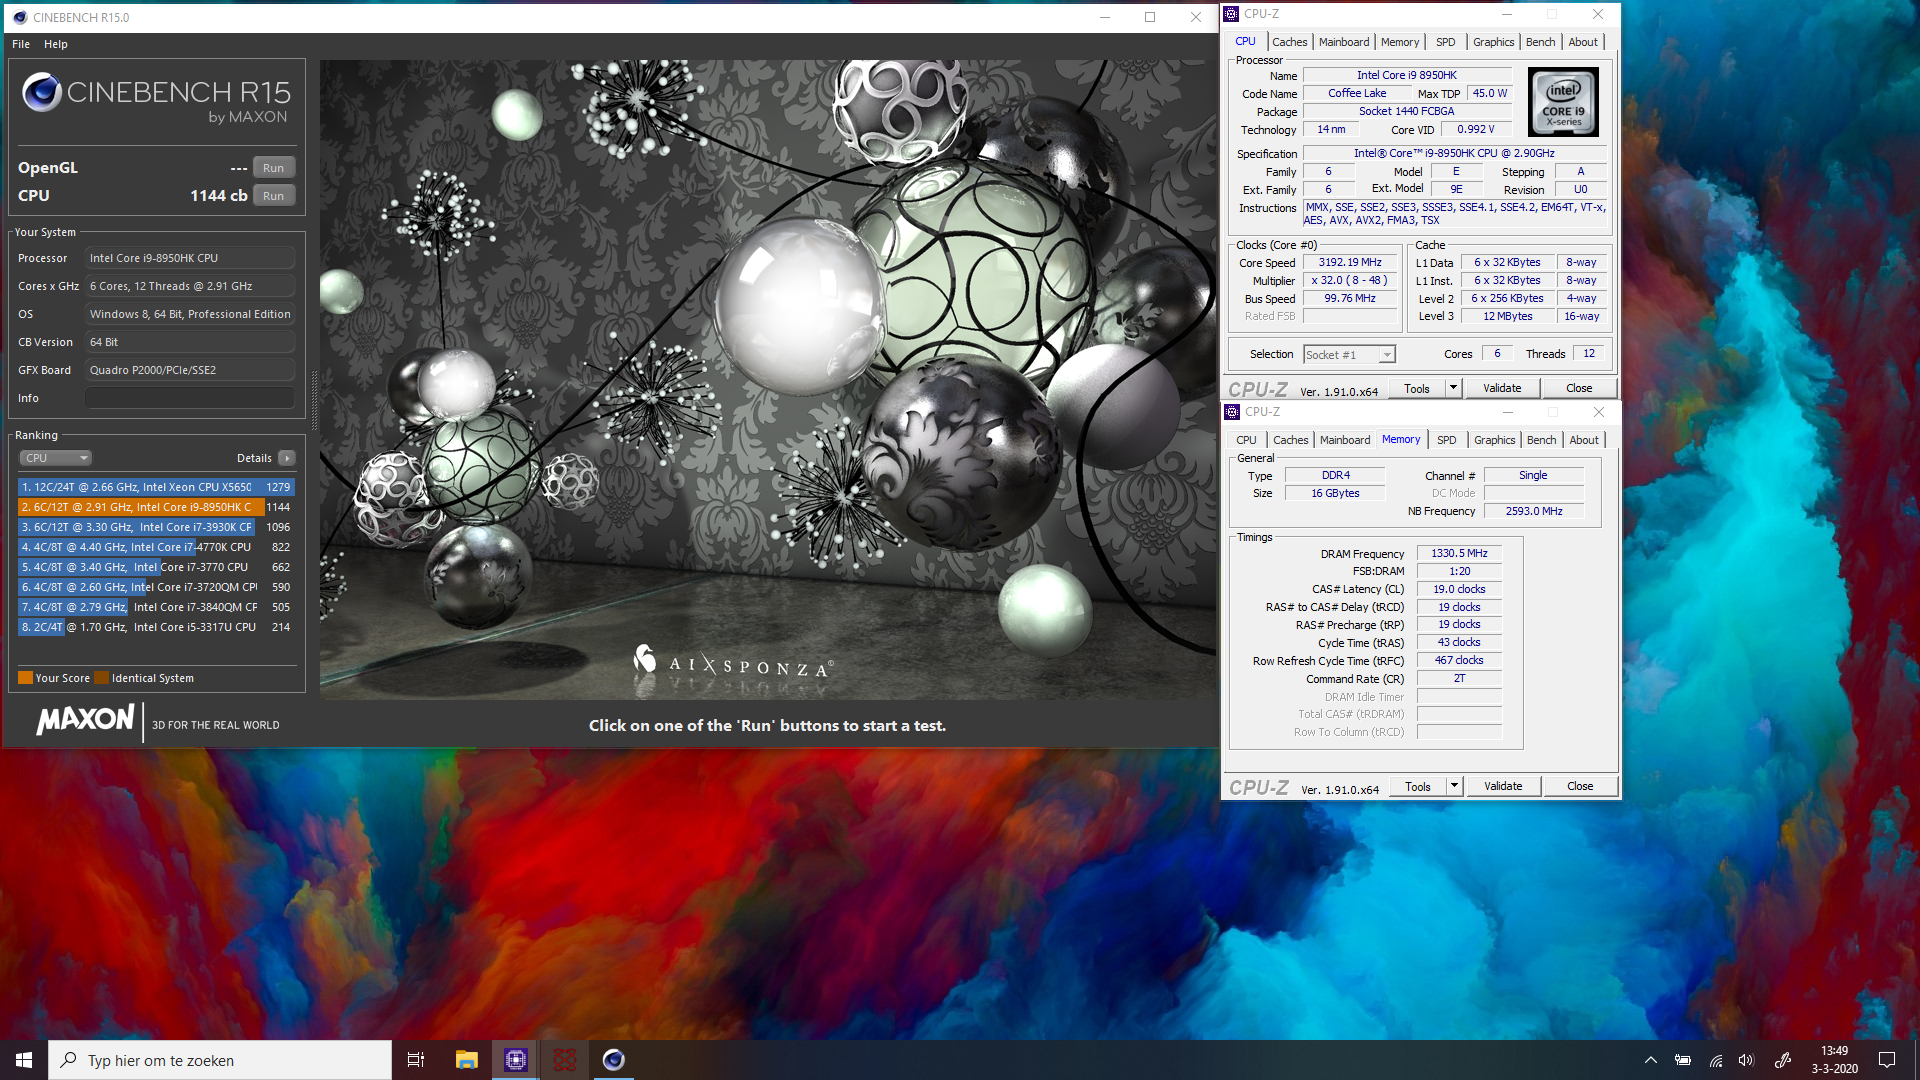Viewport: 1920px width, 1080px height.
Task: Switch to CPU-Z purple taskbar icon
Action: click(x=516, y=1060)
